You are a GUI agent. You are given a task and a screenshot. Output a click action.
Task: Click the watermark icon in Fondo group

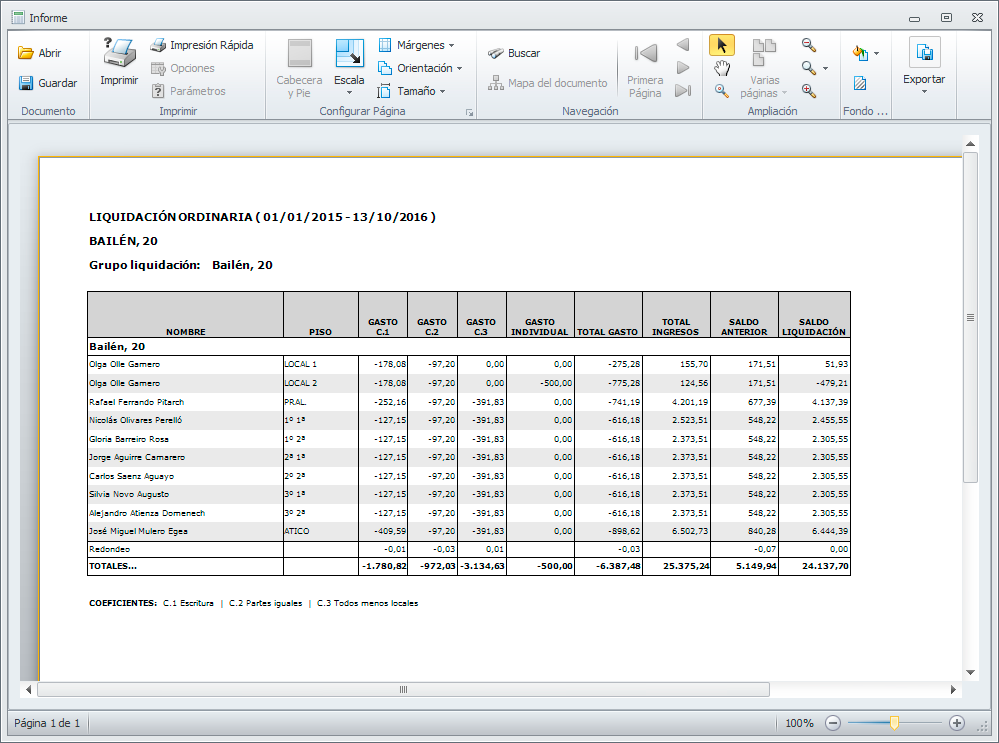click(859, 84)
